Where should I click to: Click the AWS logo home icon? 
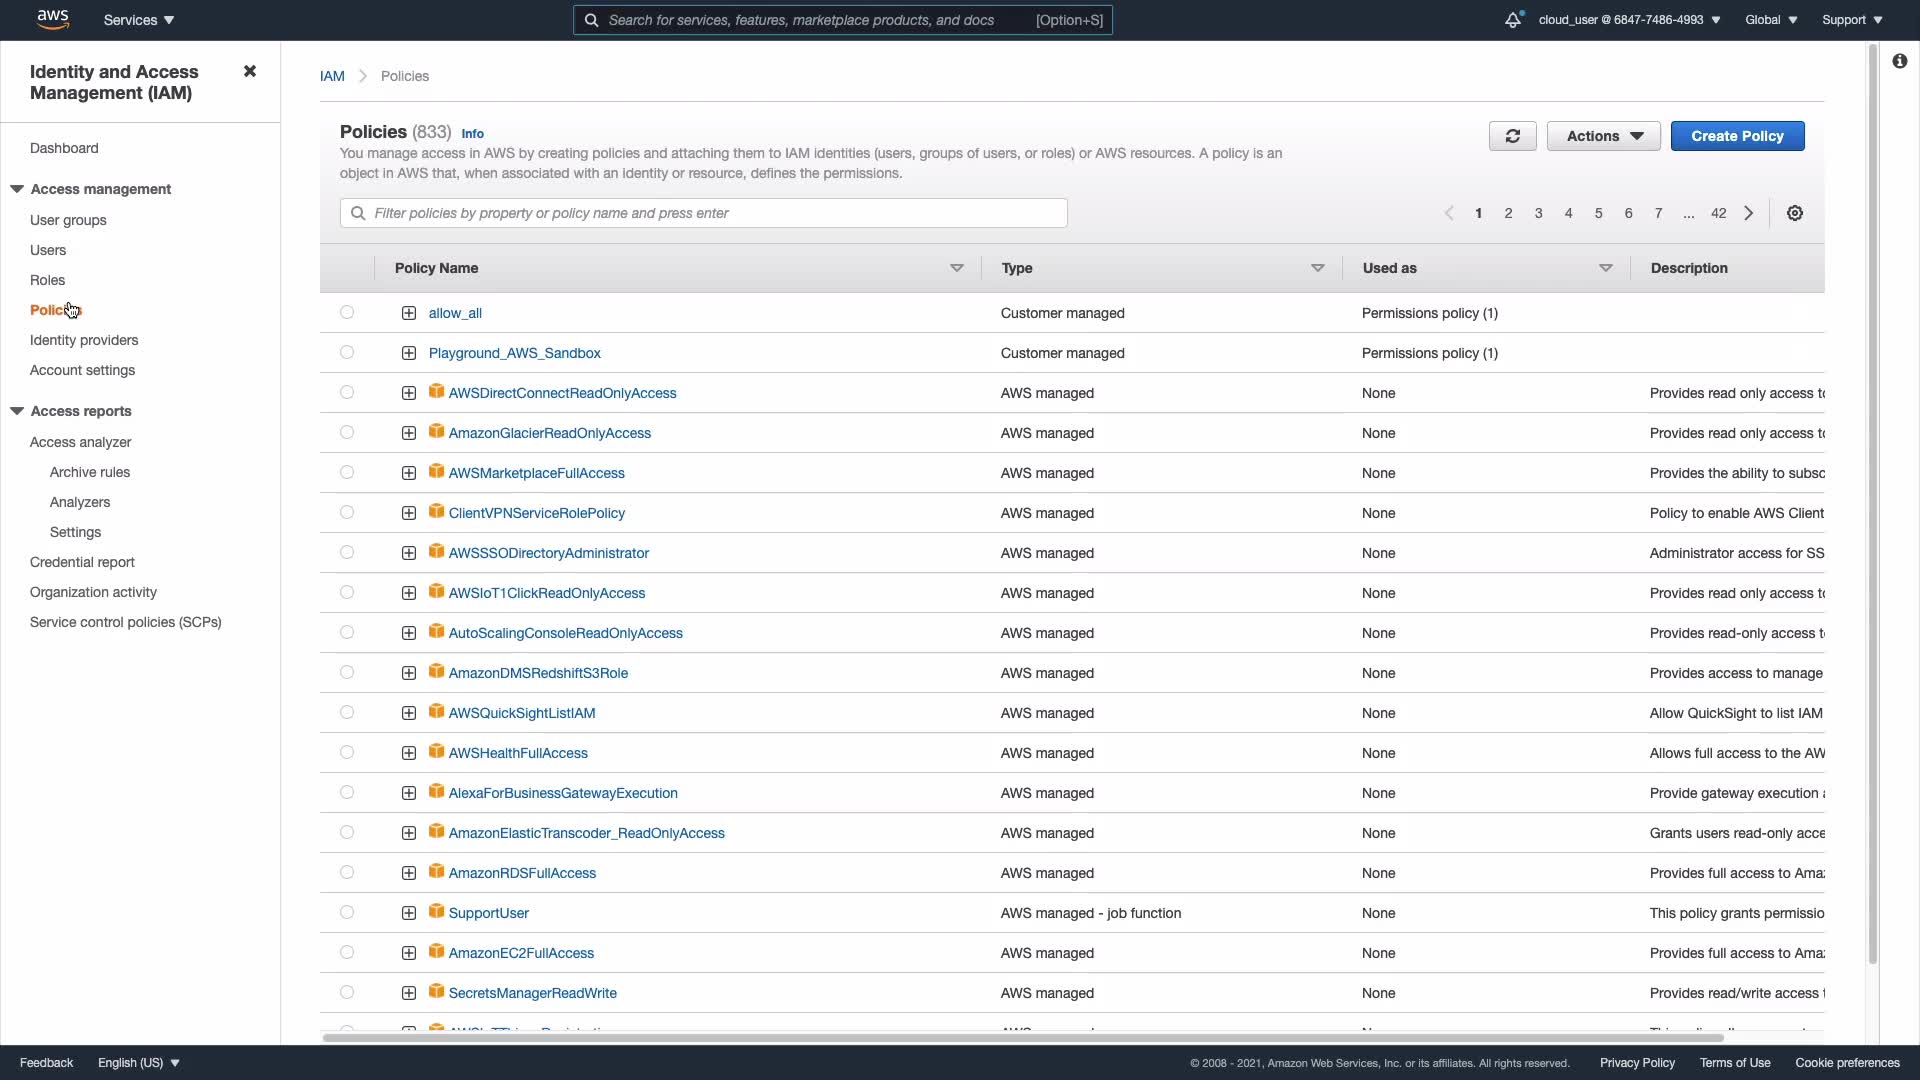click(x=52, y=19)
